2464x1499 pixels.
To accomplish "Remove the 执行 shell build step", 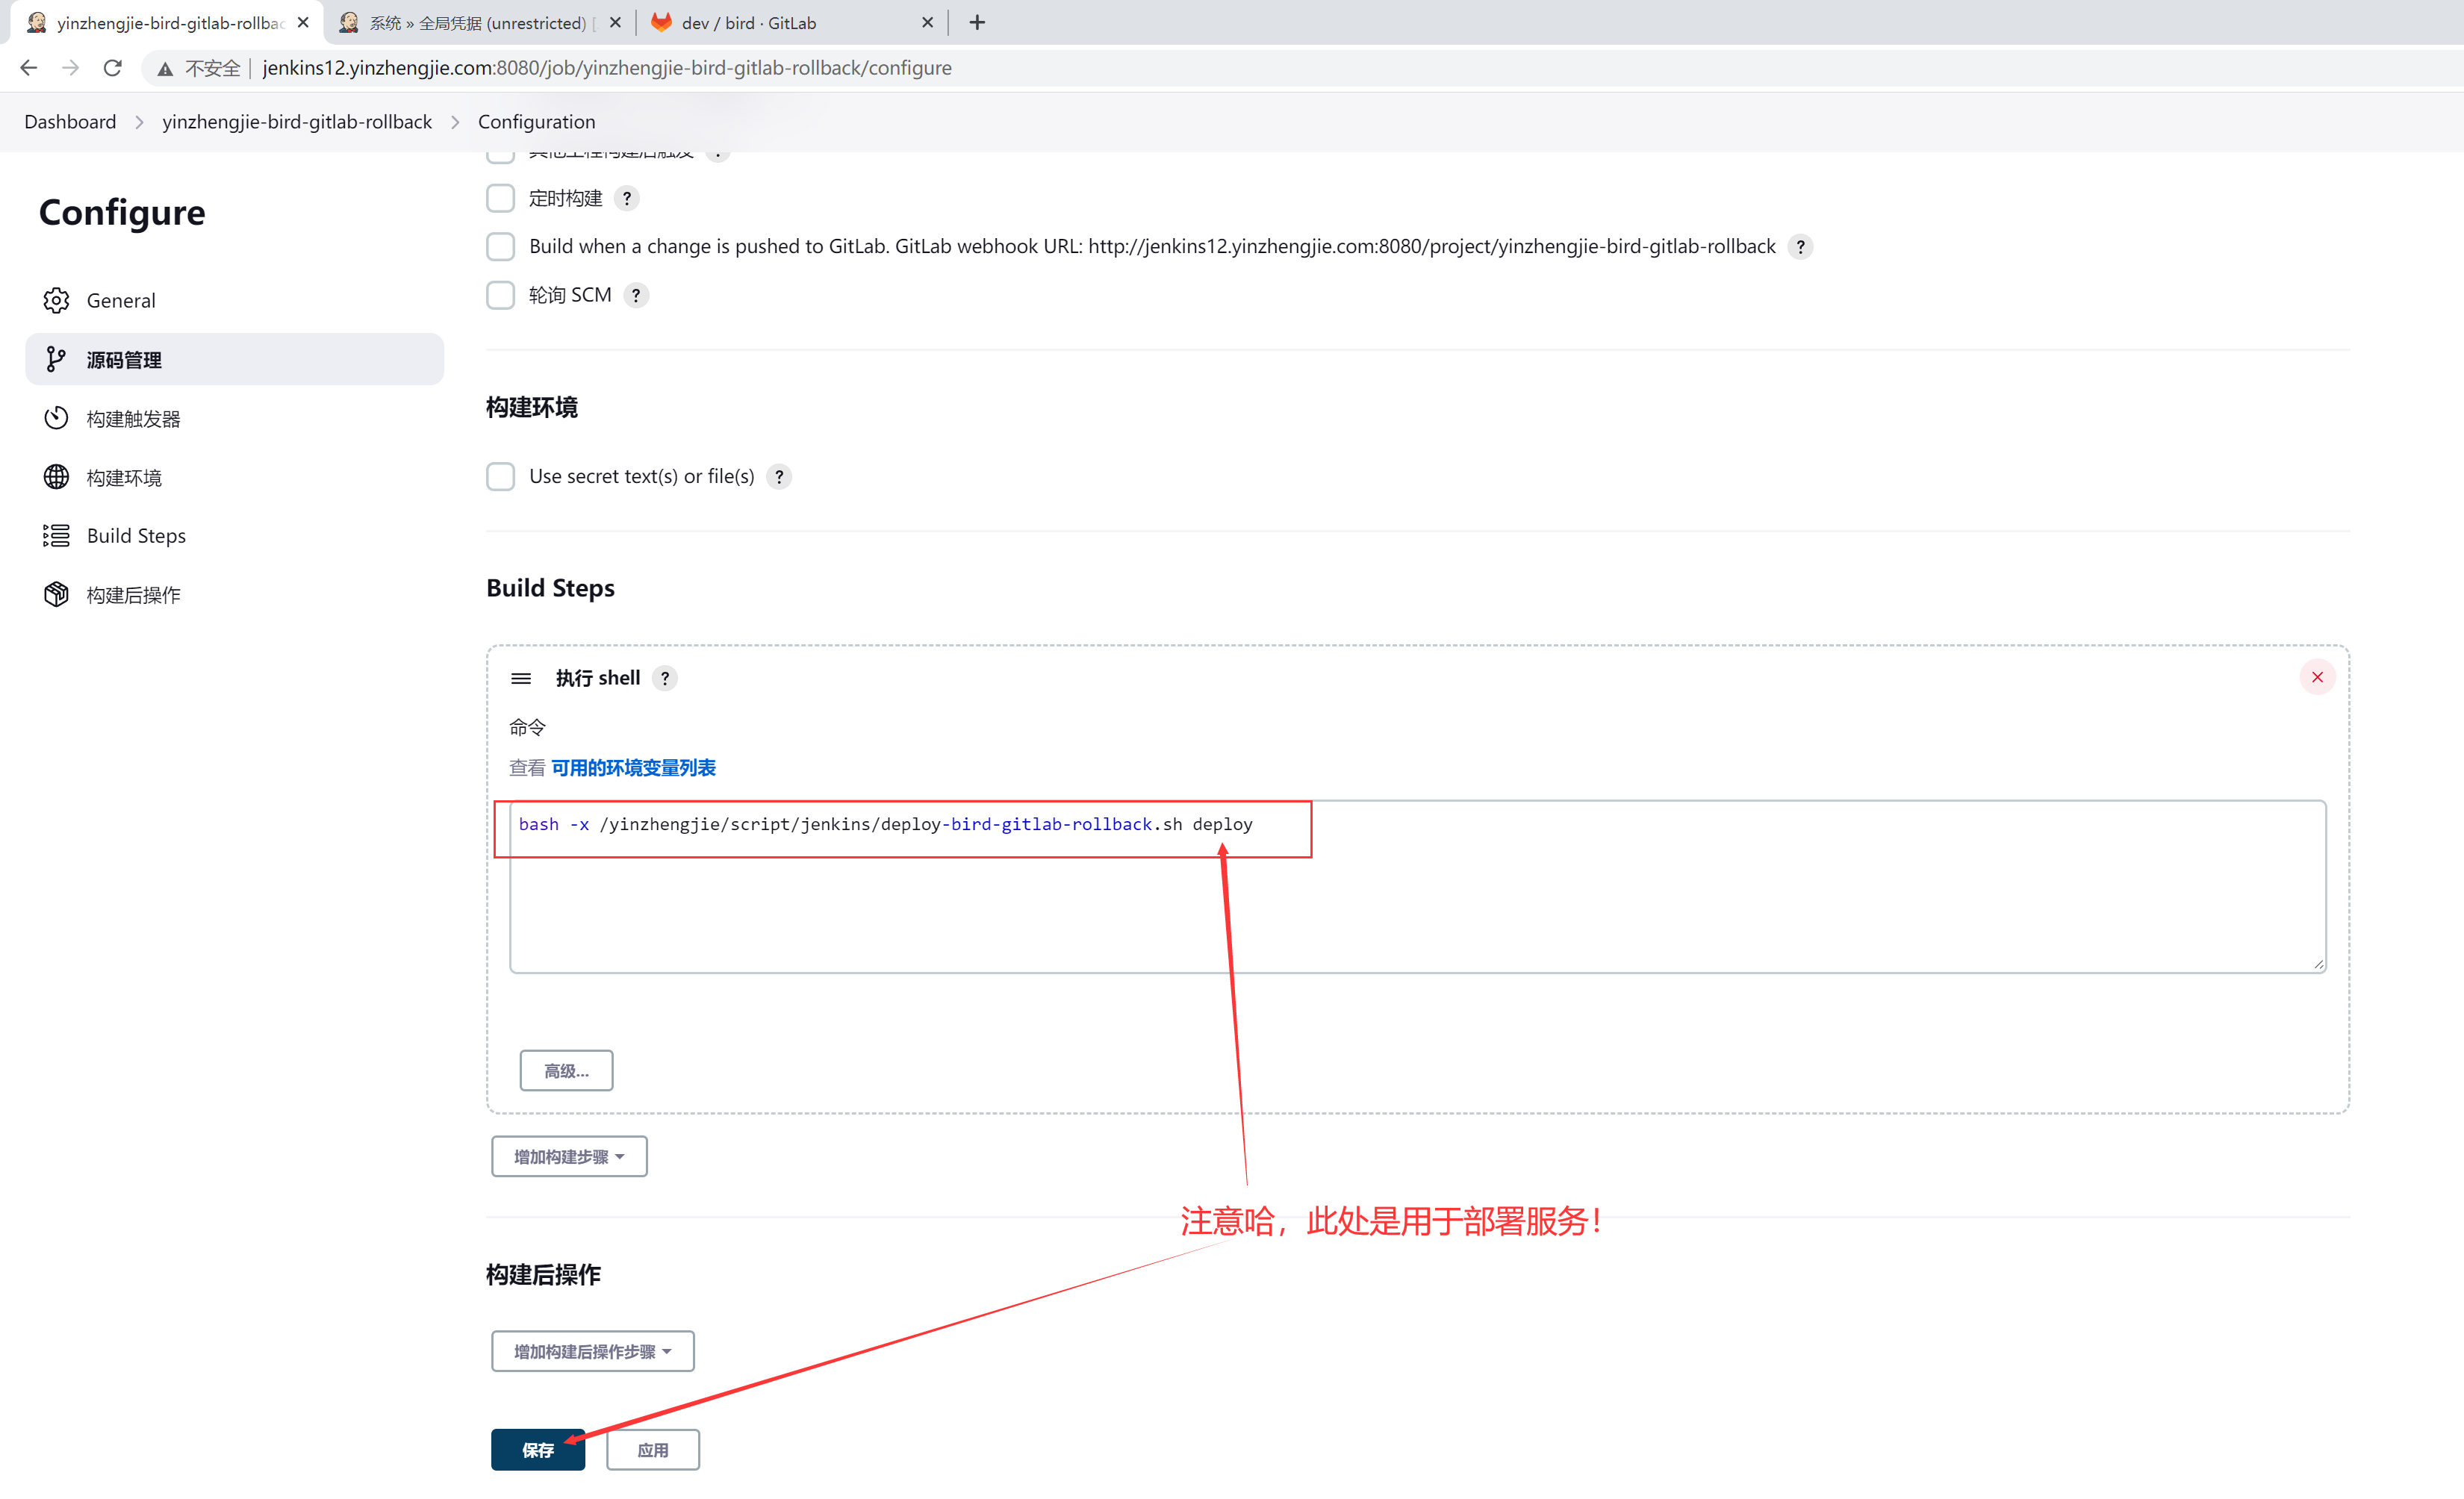I will (x=2316, y=678).
